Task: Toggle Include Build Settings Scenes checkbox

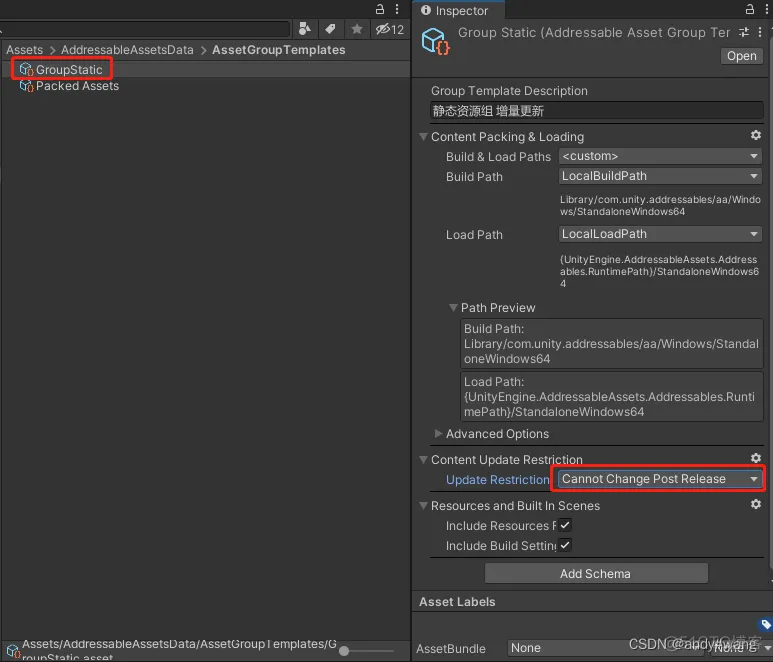Action: [x=565, y=545]
